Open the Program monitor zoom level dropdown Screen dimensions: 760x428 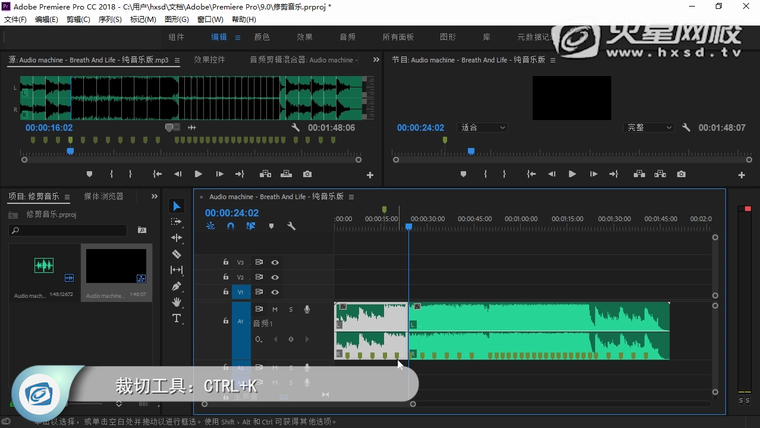click(x=483, y=128)
